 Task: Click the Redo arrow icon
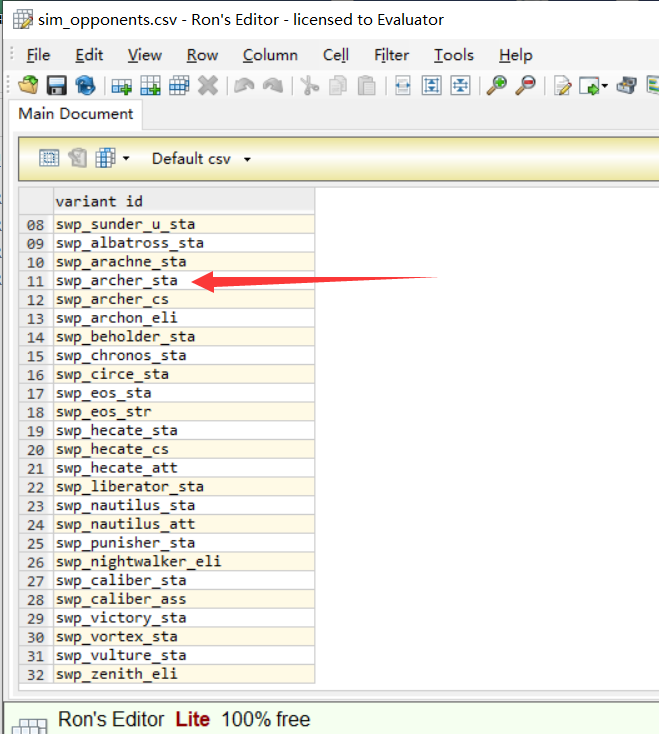pos(271,86)
